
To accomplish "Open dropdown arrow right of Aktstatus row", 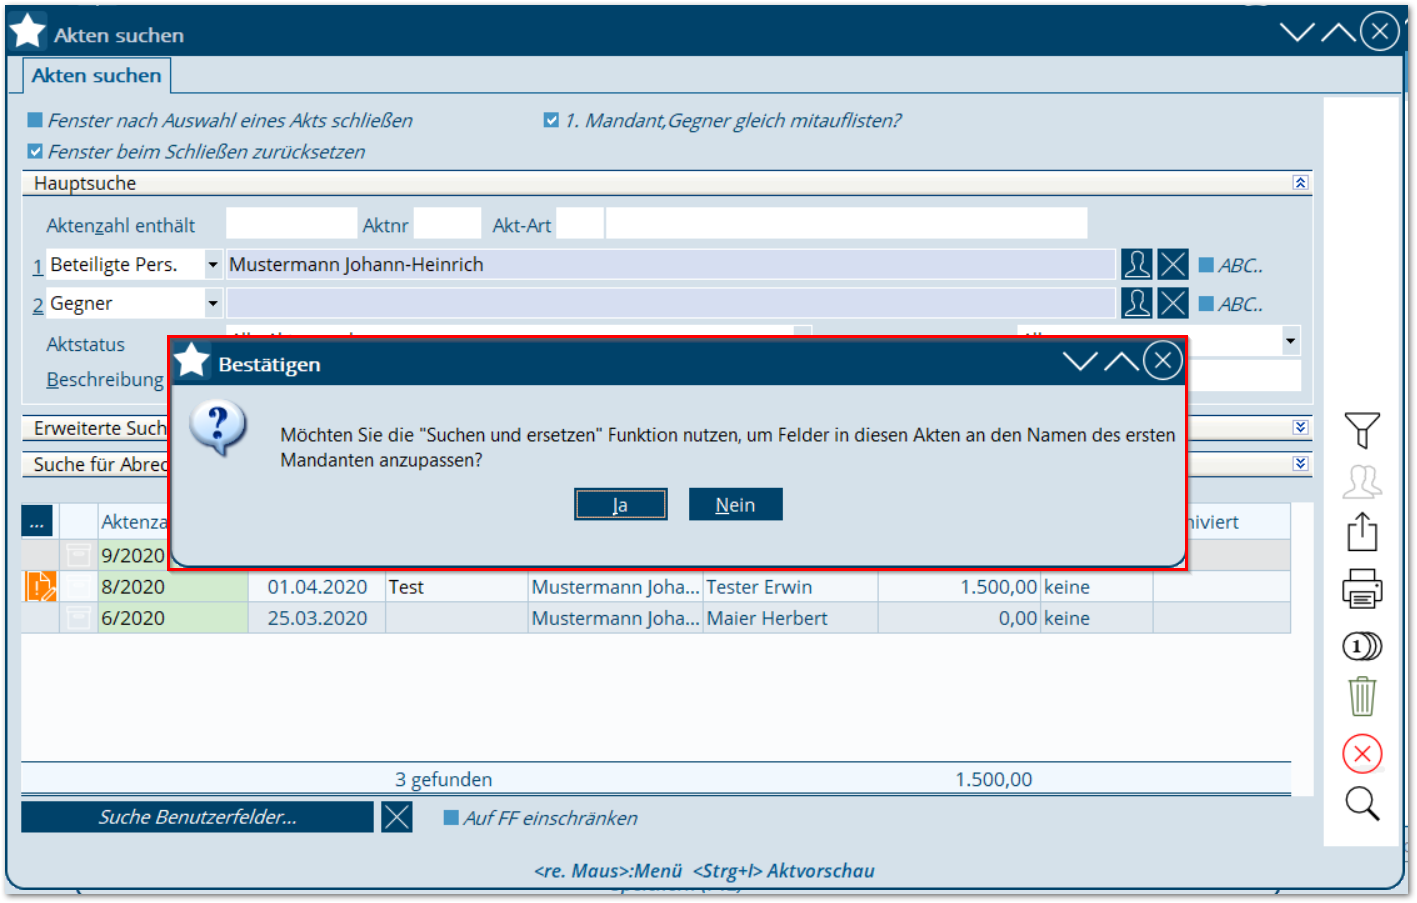I will click(1291, 341).
